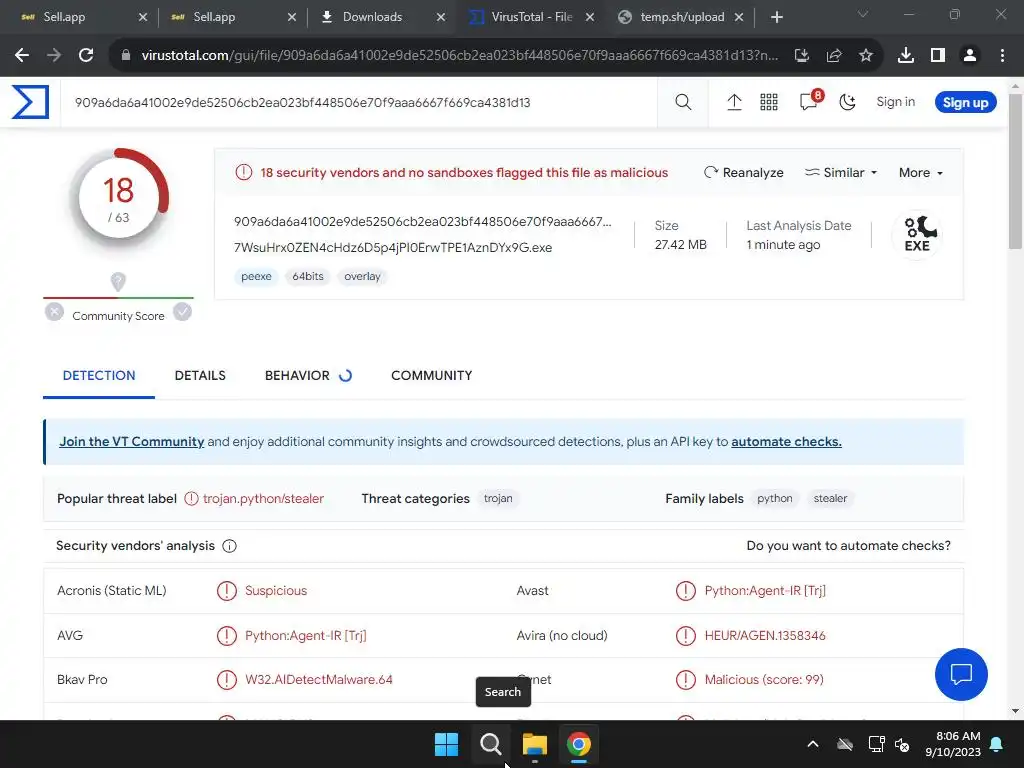Click the stealer family label
This screenshot has height=768, width=1024.
click(x=830, y=498)
